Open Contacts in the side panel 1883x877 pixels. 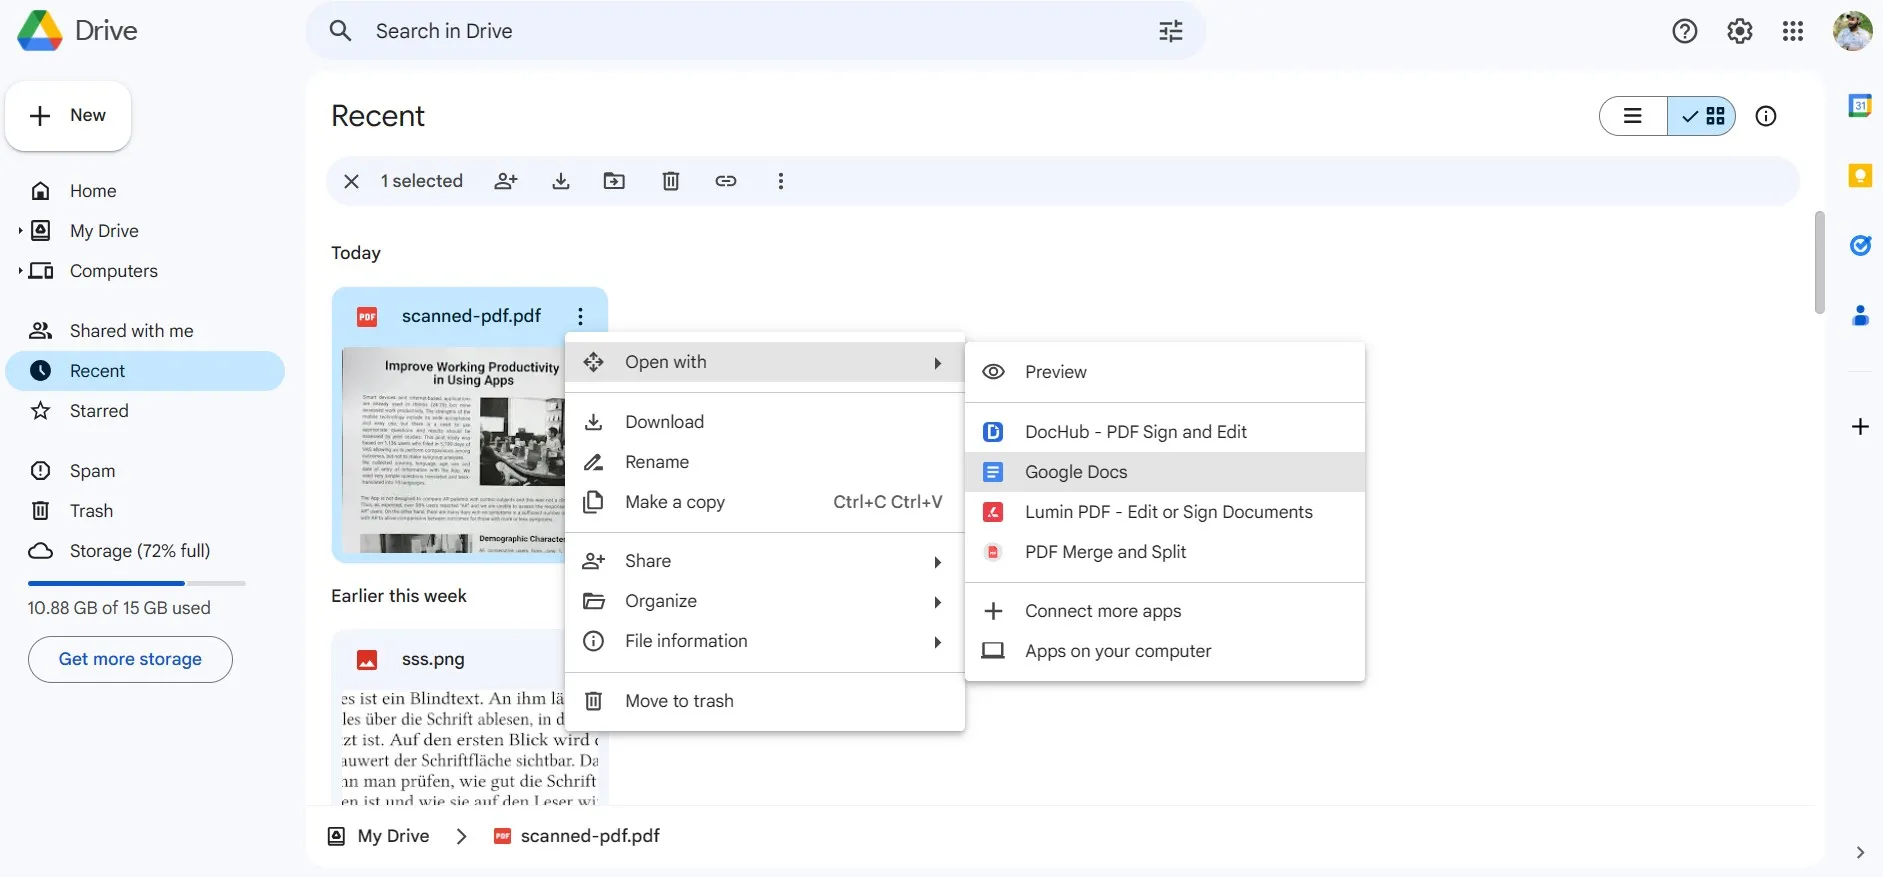(1860, 316)
